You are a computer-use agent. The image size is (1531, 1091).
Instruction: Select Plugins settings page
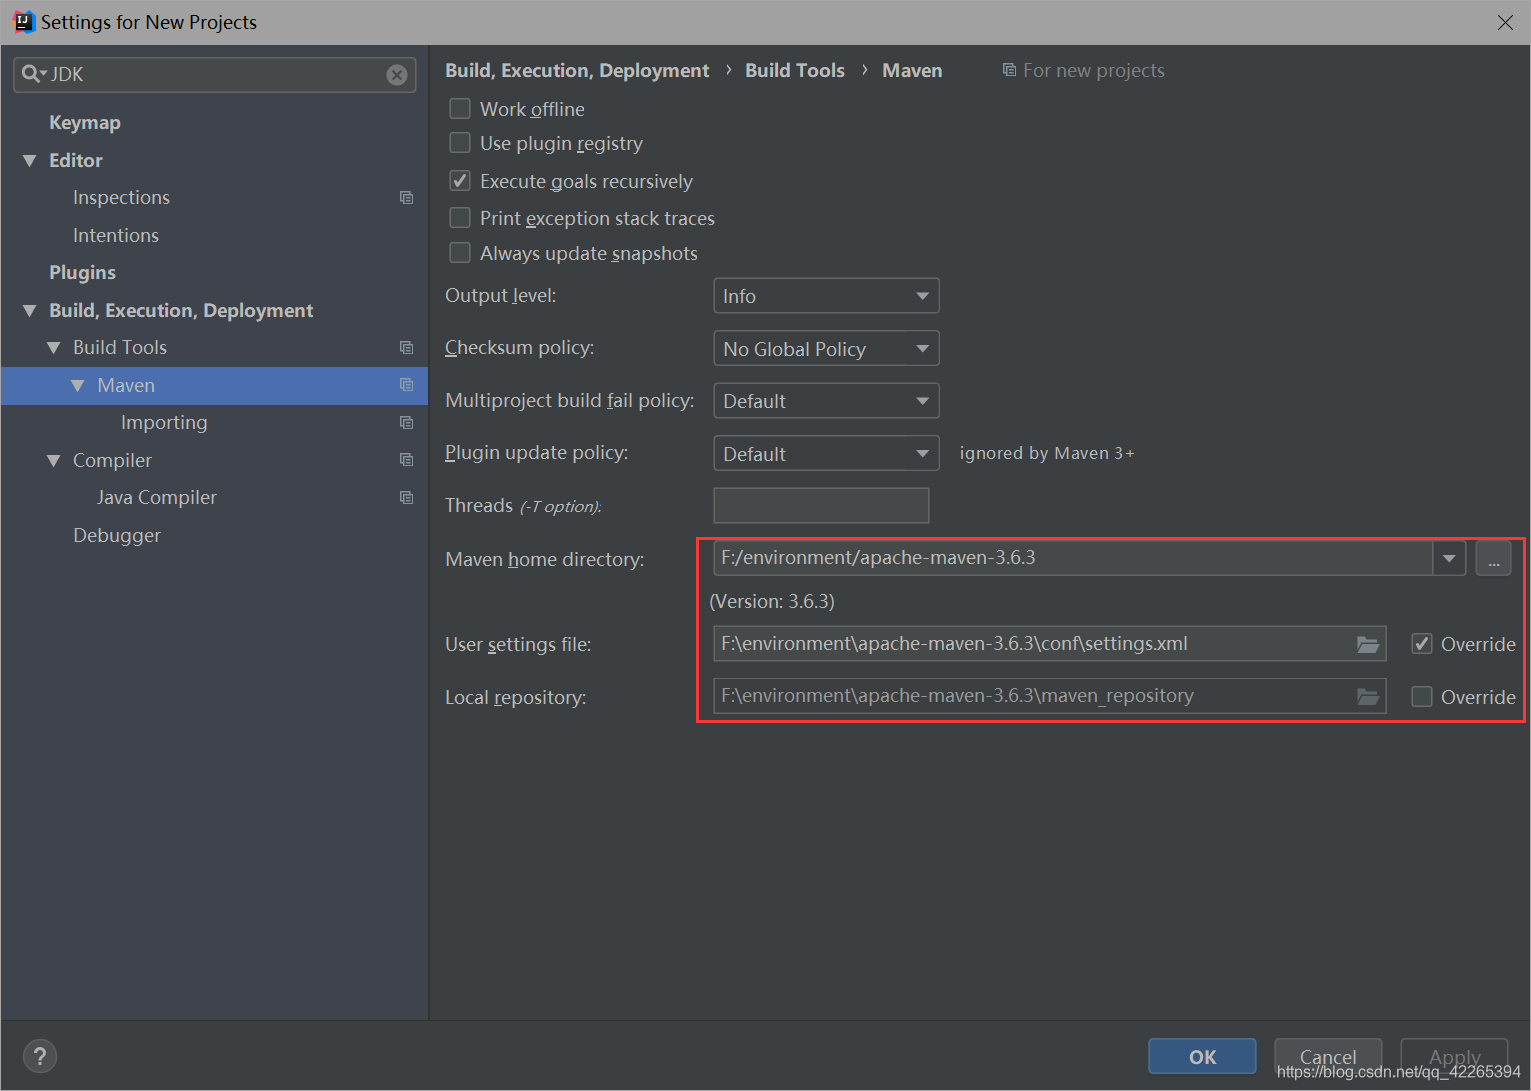click(83, 273)
